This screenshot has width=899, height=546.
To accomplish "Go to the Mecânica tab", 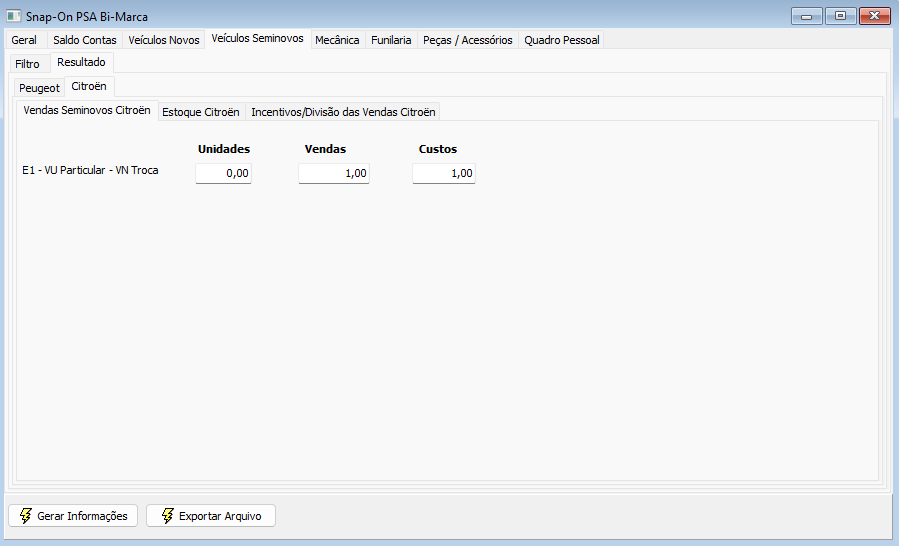I will click(x=337, y=40).
